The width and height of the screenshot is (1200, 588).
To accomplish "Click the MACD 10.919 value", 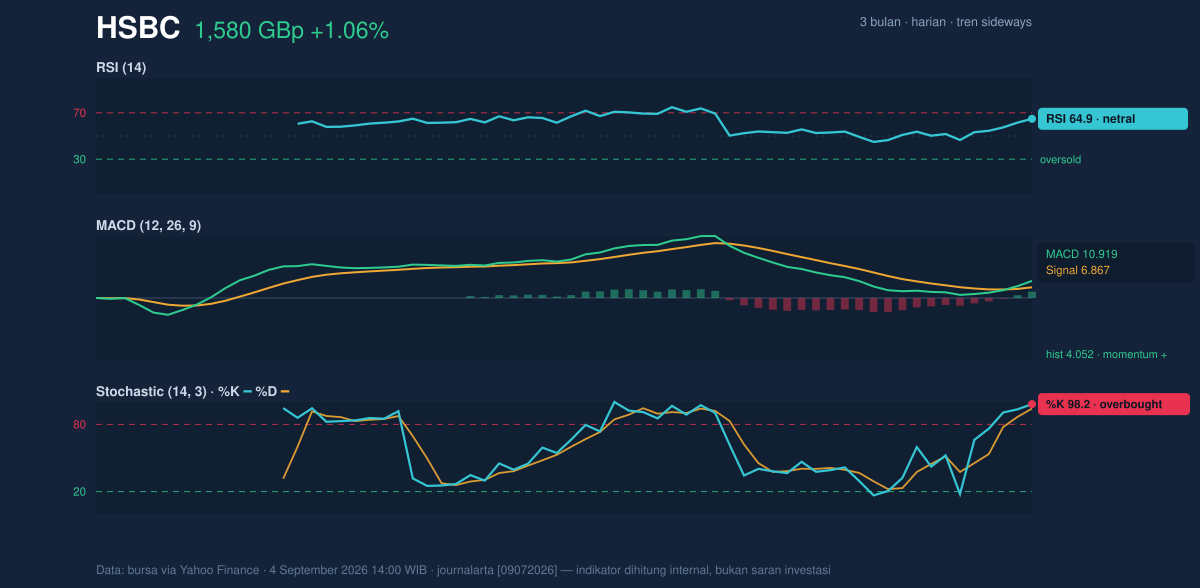I will [x=1082, y=254].
